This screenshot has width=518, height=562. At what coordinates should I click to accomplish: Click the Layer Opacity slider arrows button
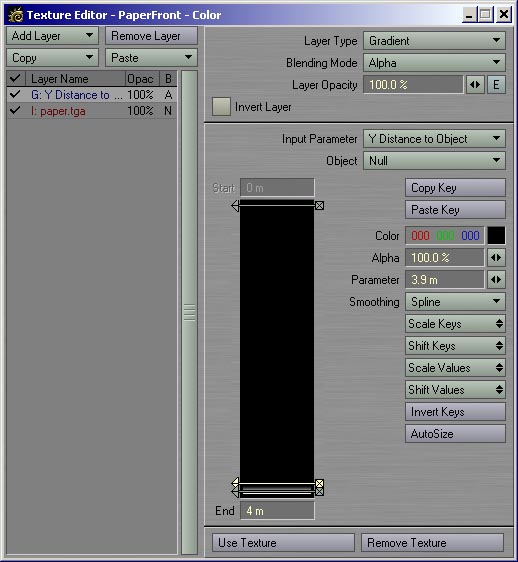475,85
